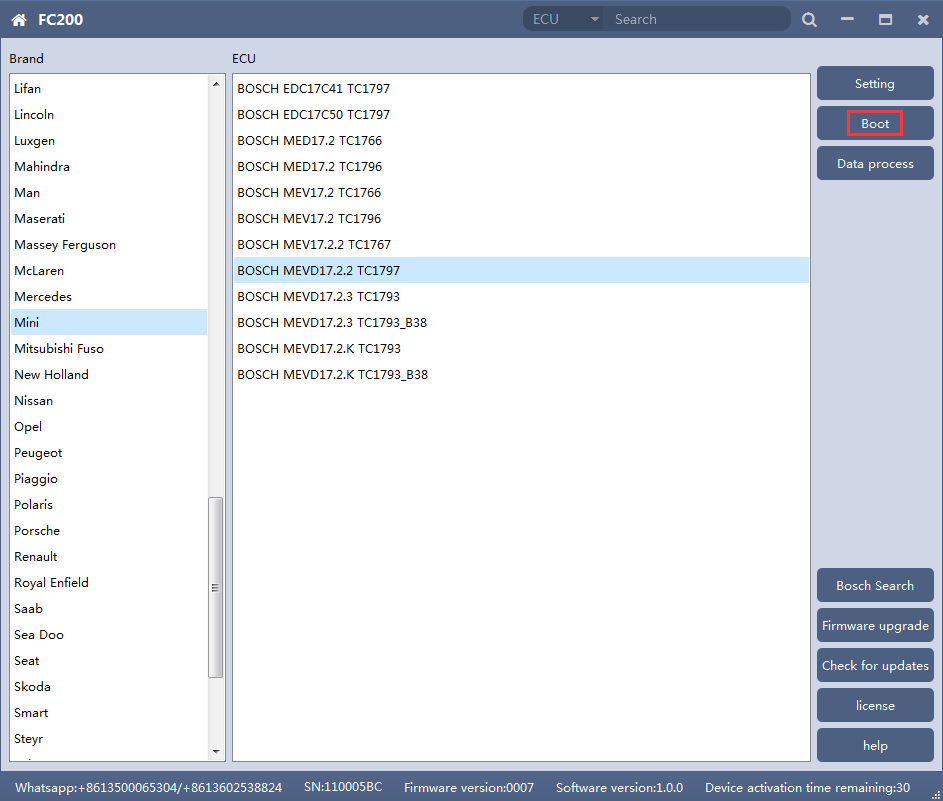Select Opel brand

[x=109, y=426]
